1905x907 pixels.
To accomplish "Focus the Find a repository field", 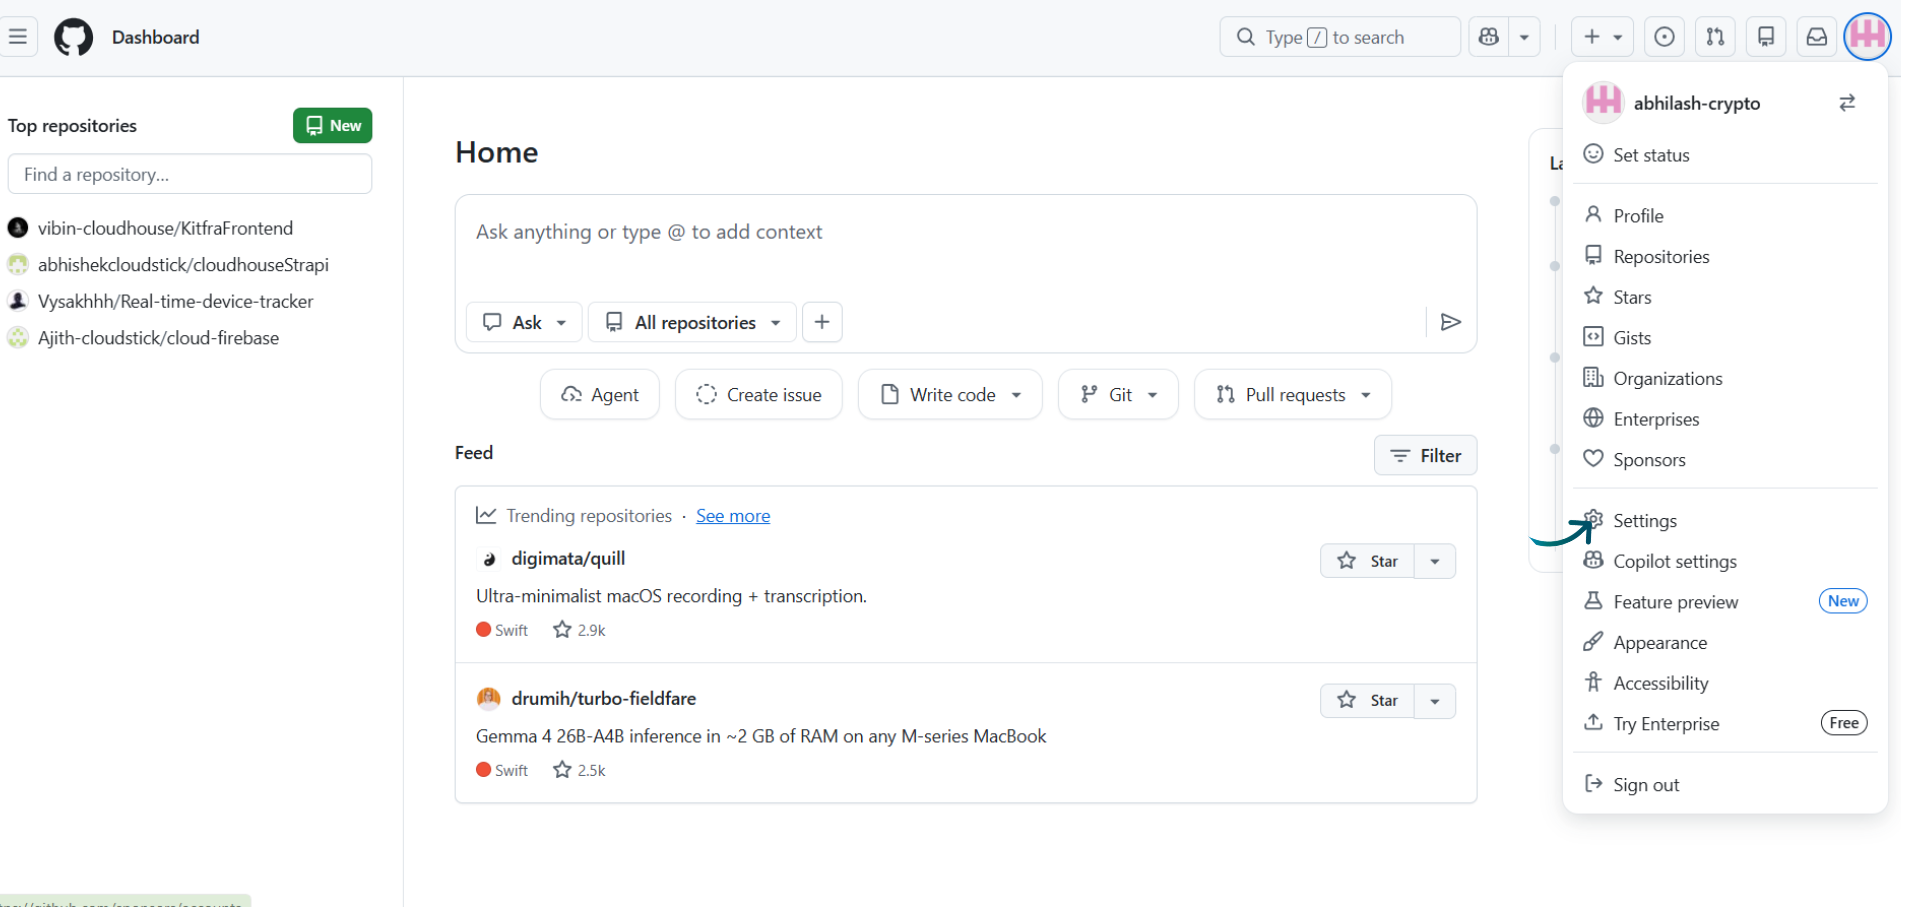I will tap(190, 174).
